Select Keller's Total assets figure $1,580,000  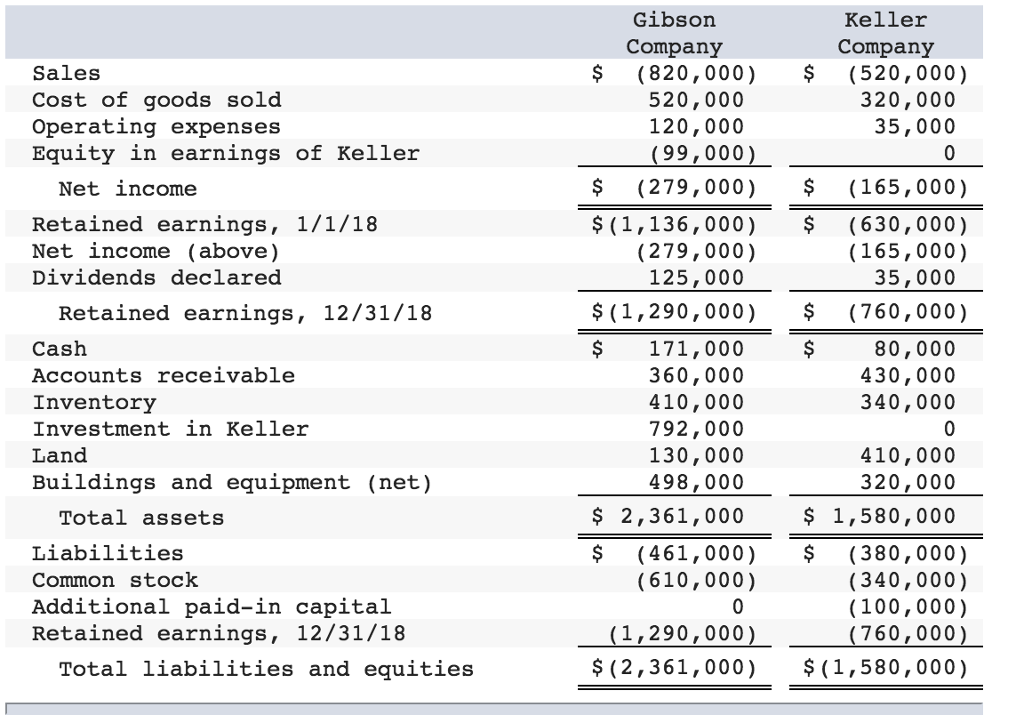(x=886, y=517)
